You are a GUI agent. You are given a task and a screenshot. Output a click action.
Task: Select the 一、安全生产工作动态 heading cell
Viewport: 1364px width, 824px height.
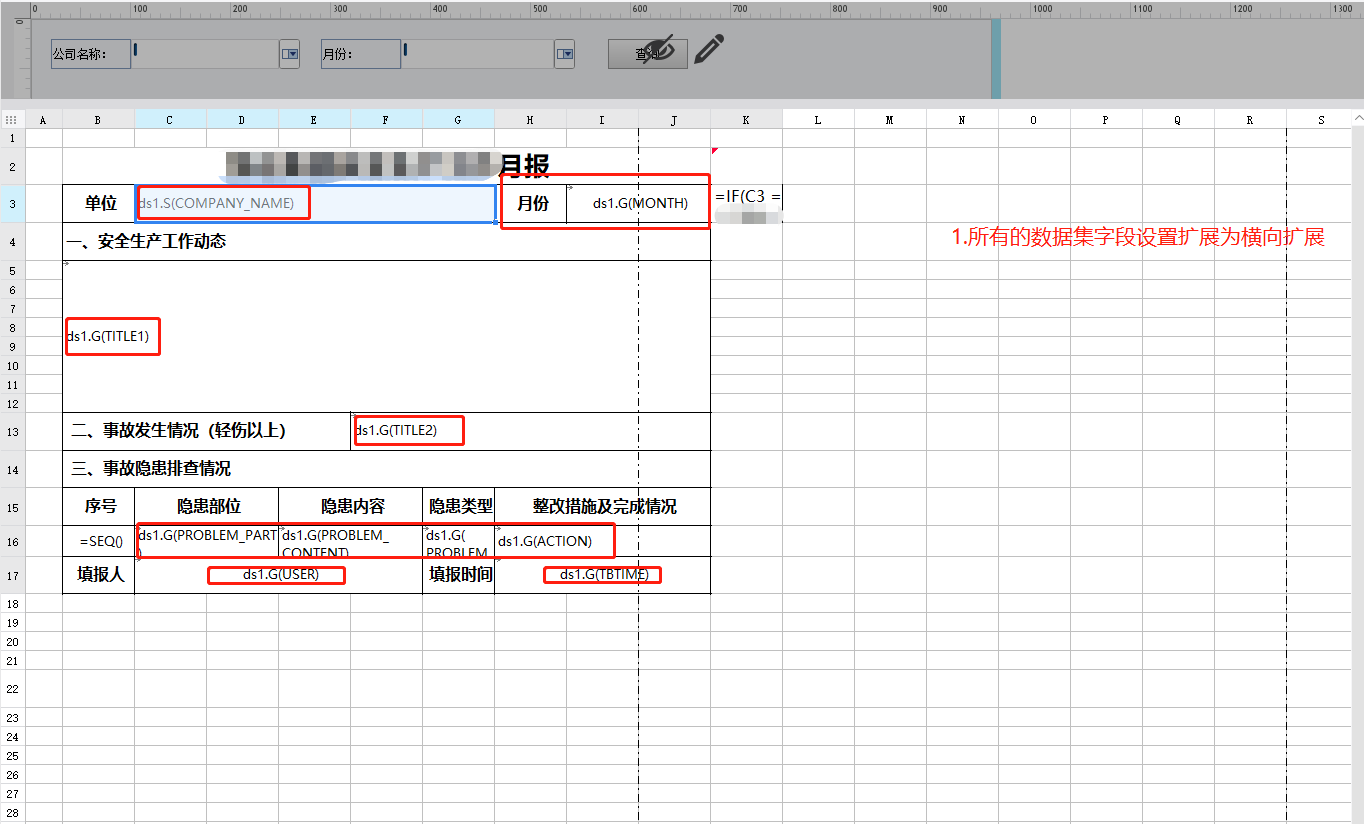tap(387, 241)
